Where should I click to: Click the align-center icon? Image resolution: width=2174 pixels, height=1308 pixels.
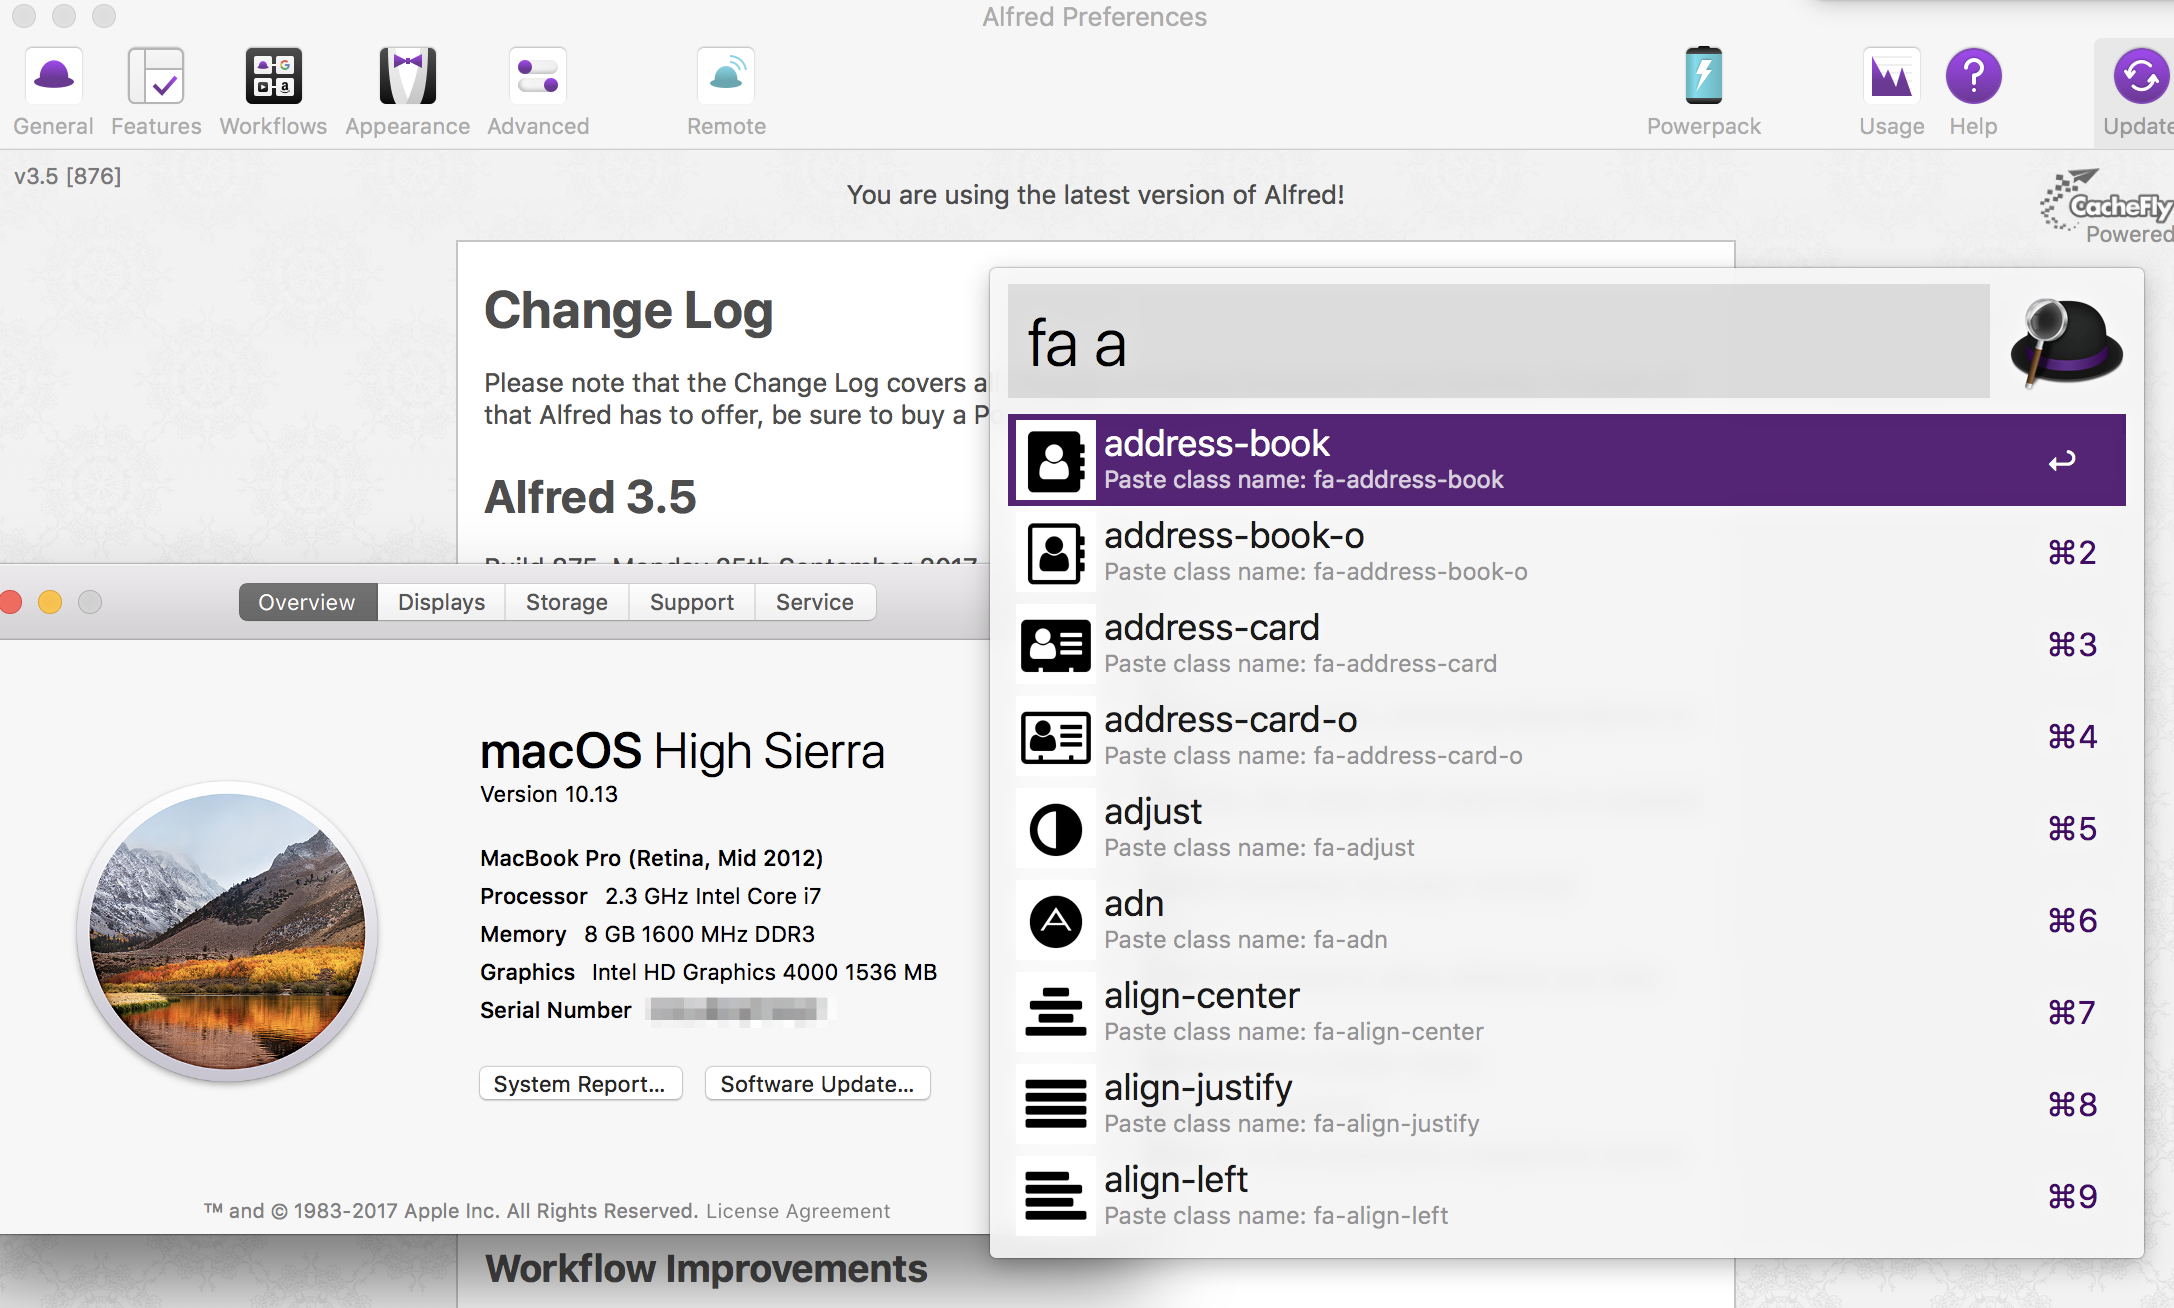(x=1056, y=1012)
